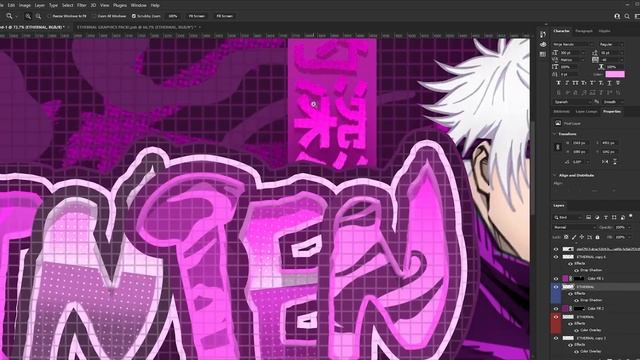Hide the Color Fill 1 layer

pos(556,278)
